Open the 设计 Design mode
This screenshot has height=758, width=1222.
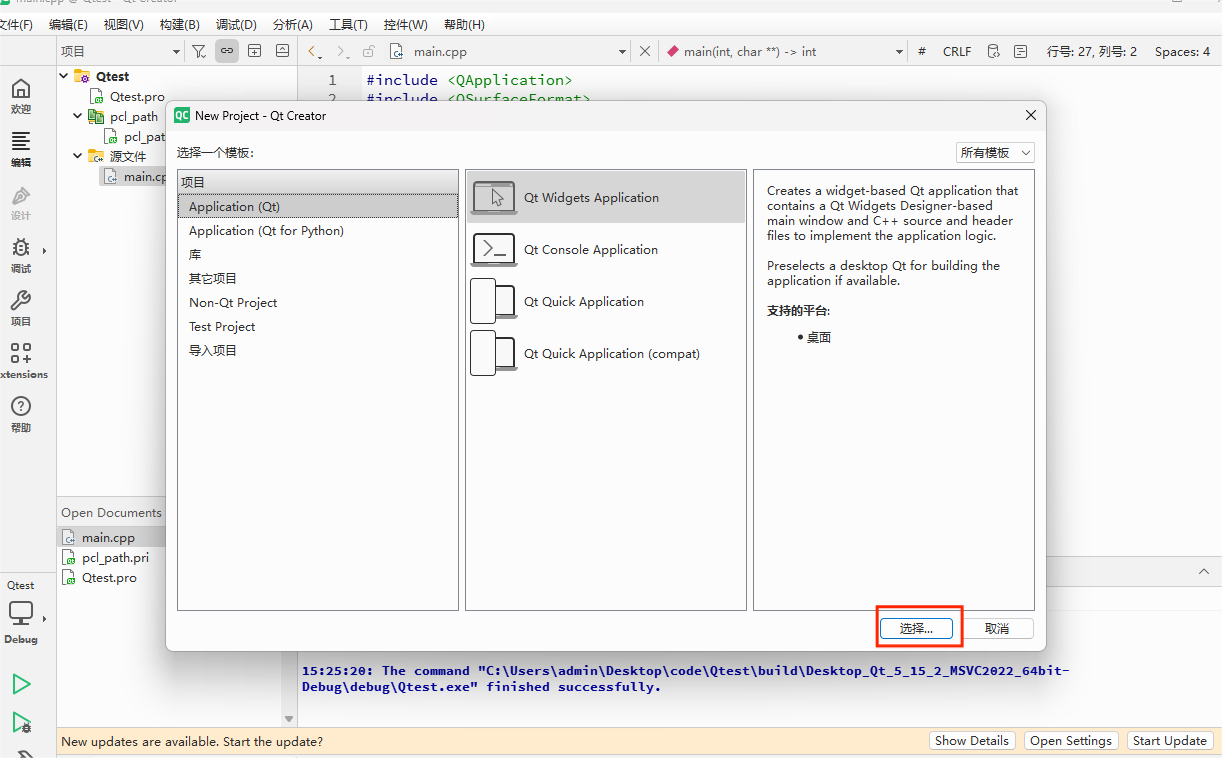[20, 202]
